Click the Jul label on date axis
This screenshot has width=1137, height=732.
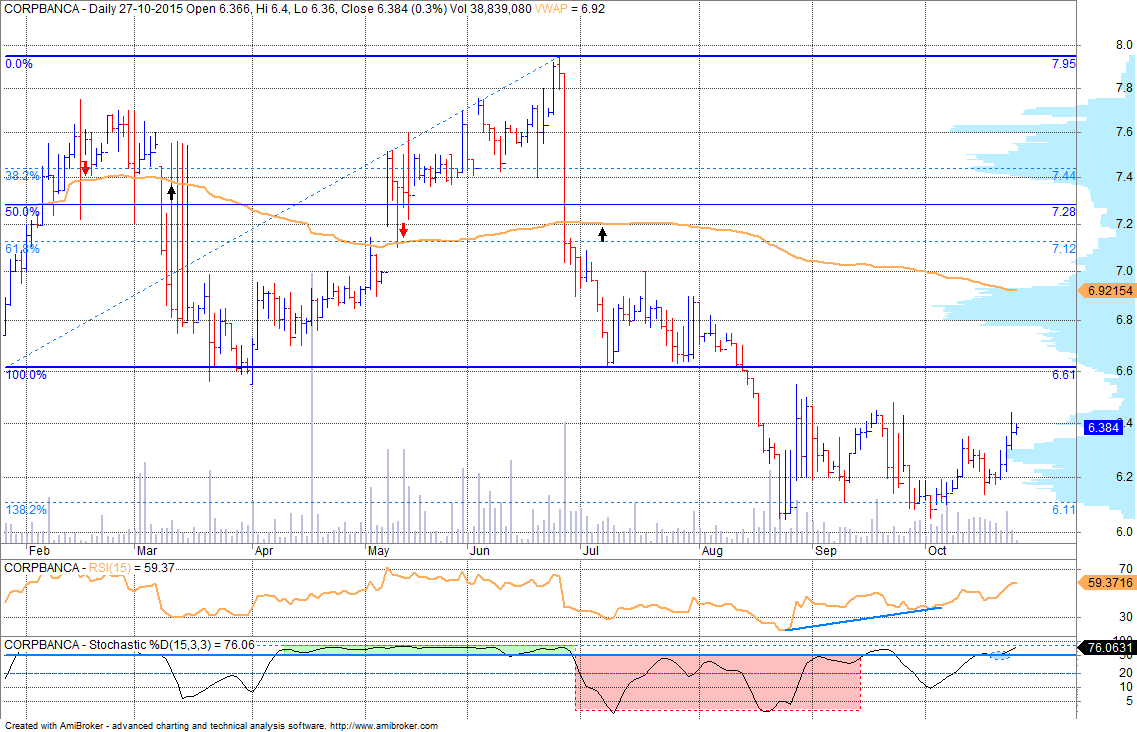[x=590, y=551]
